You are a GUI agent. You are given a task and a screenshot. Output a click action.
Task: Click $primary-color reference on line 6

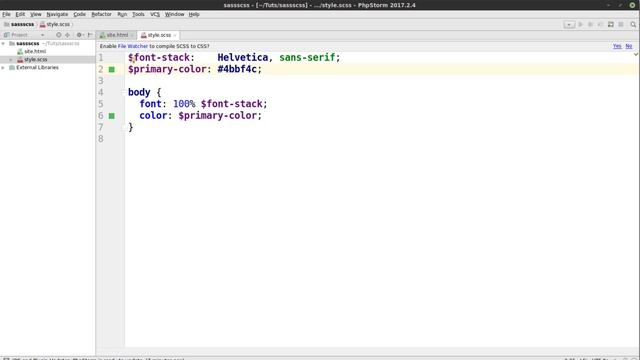click(218, 116)
